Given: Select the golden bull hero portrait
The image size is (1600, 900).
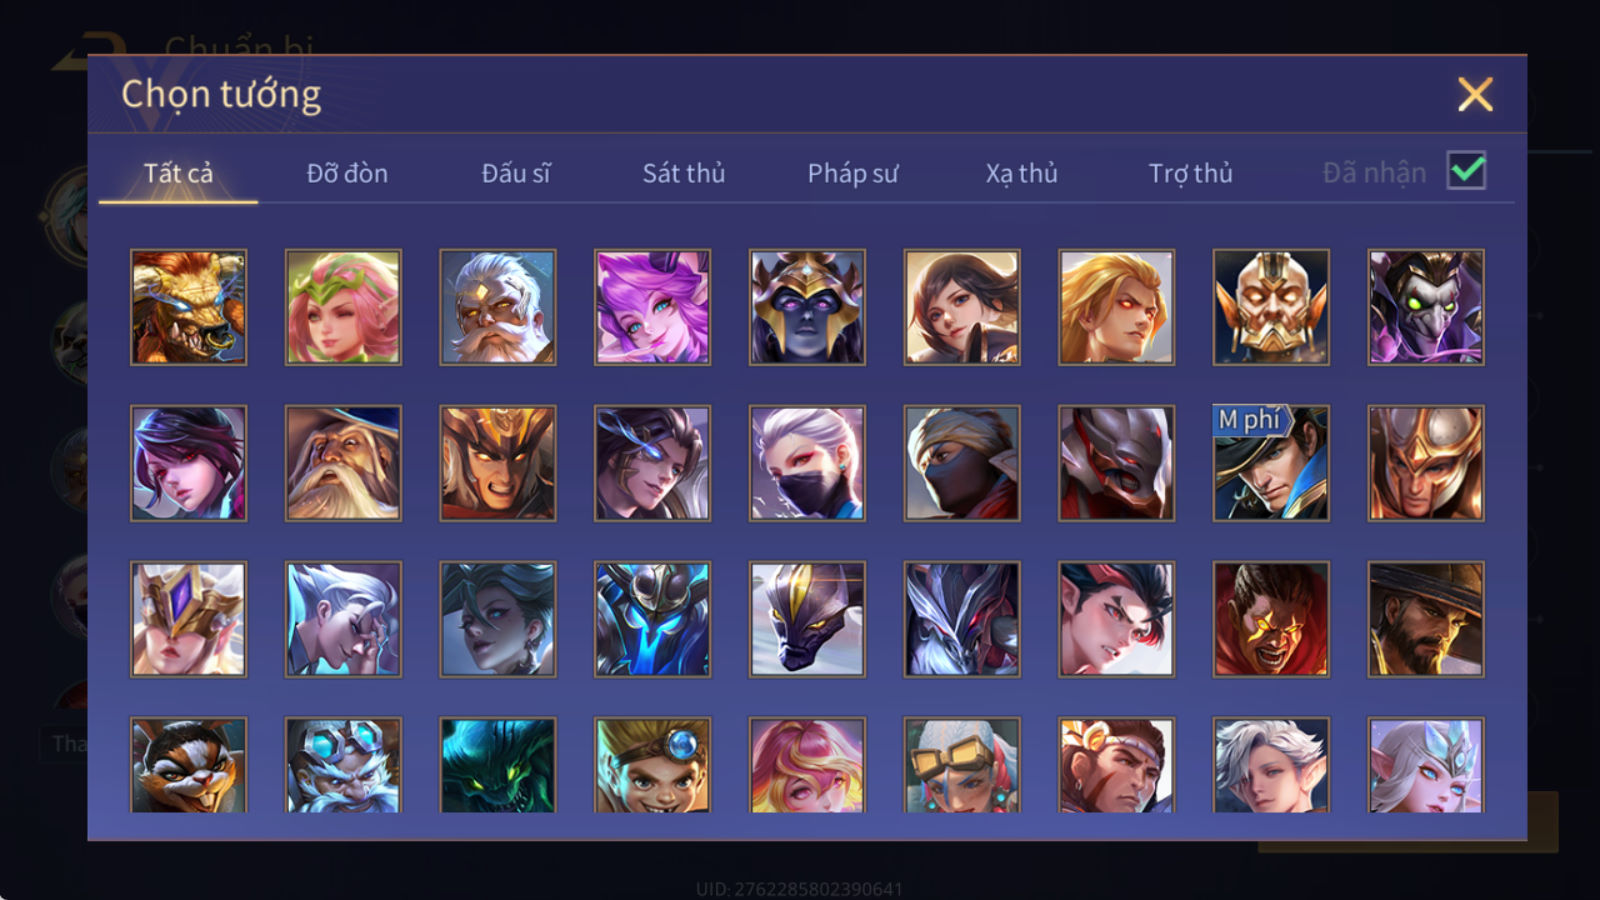Looking at the screenshot, I should pyautogui.click(x=189, y=307).
